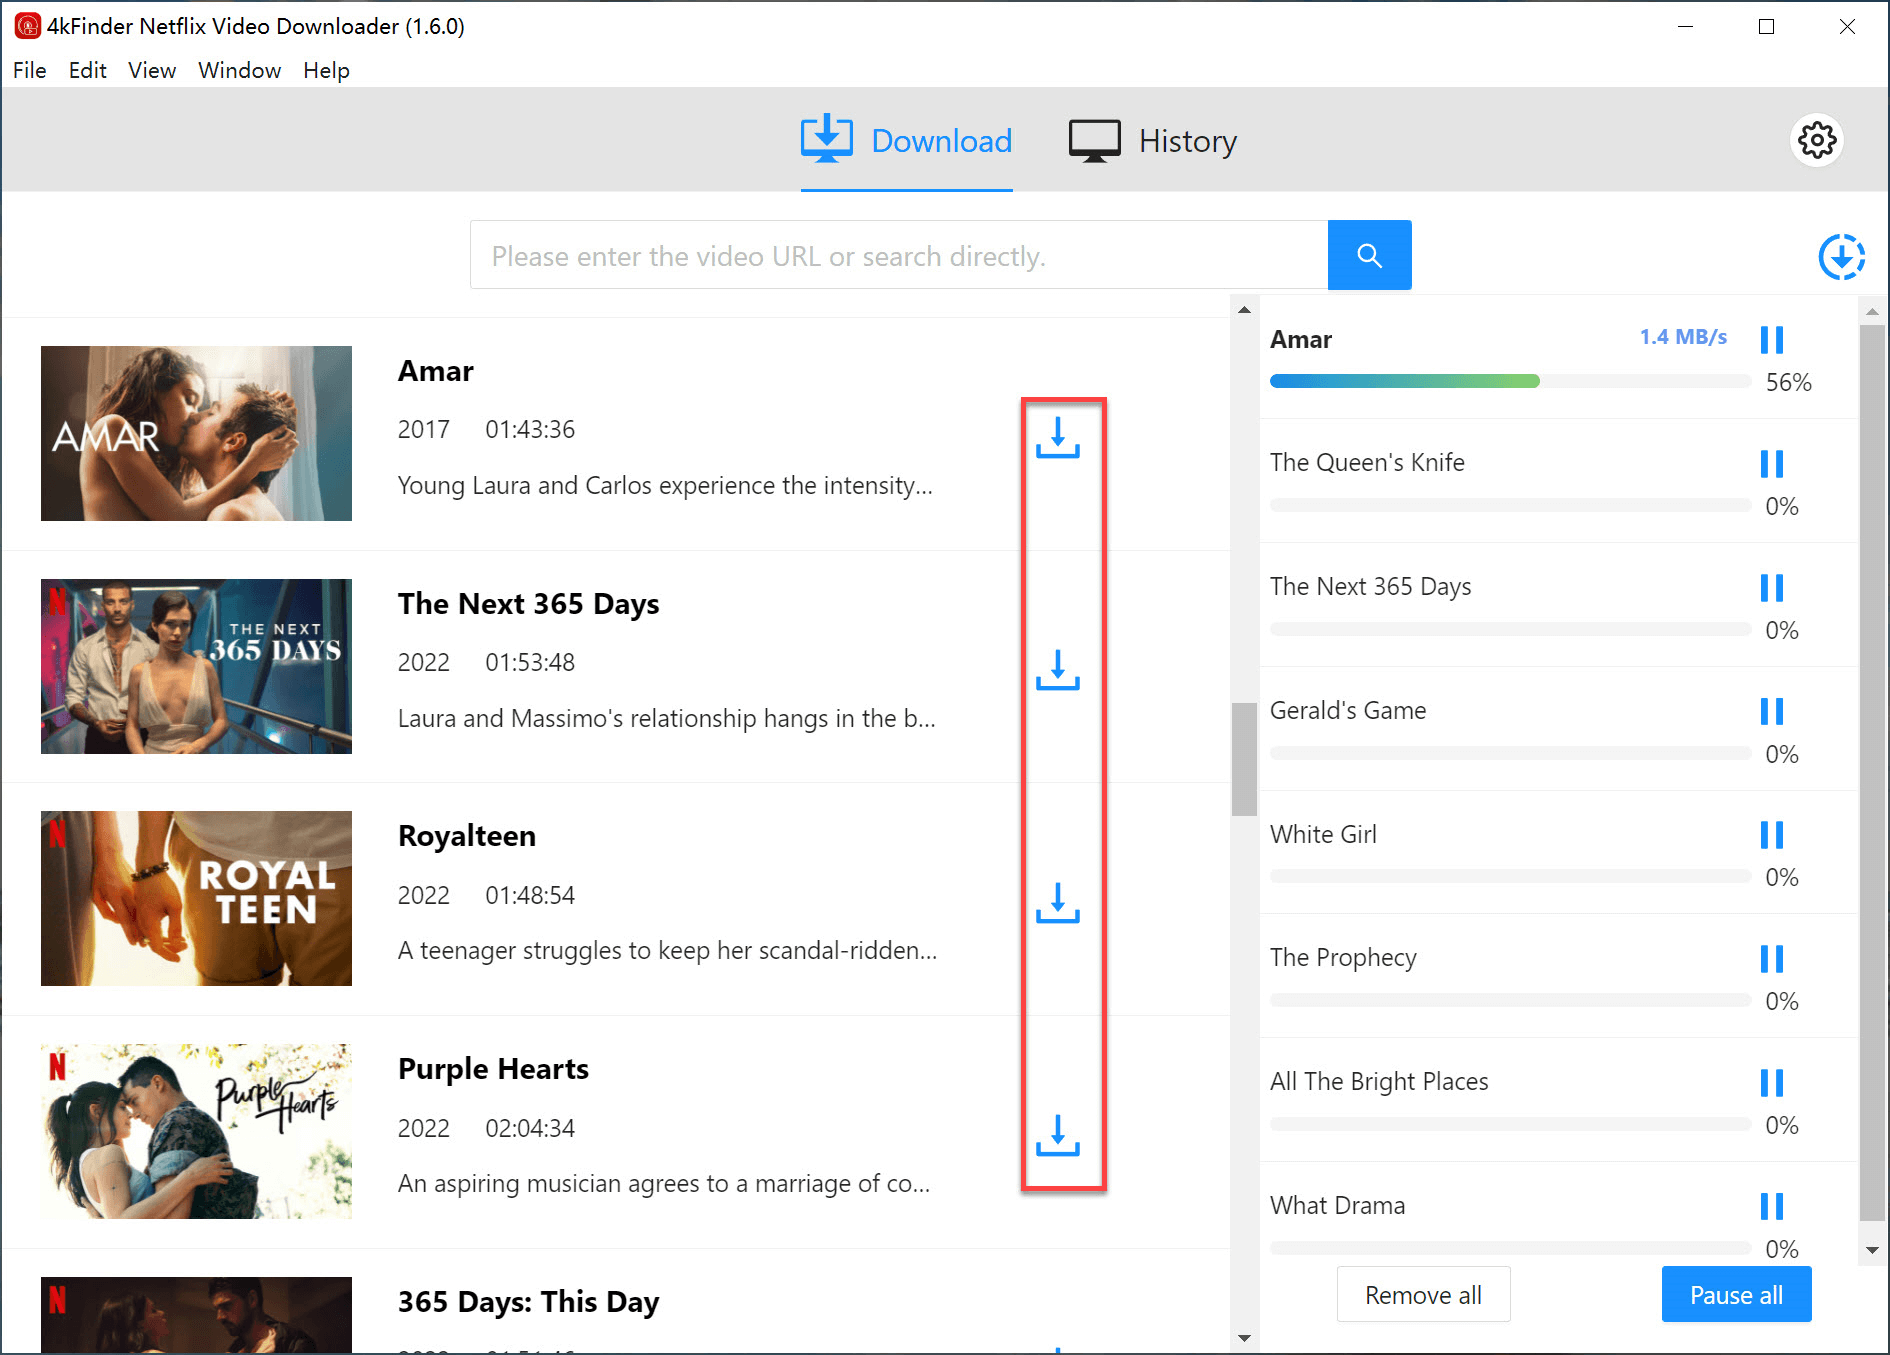This screenshot has width=1890, height=1355.
Task: Open the File menu
Action: click(x=30, y=70)
